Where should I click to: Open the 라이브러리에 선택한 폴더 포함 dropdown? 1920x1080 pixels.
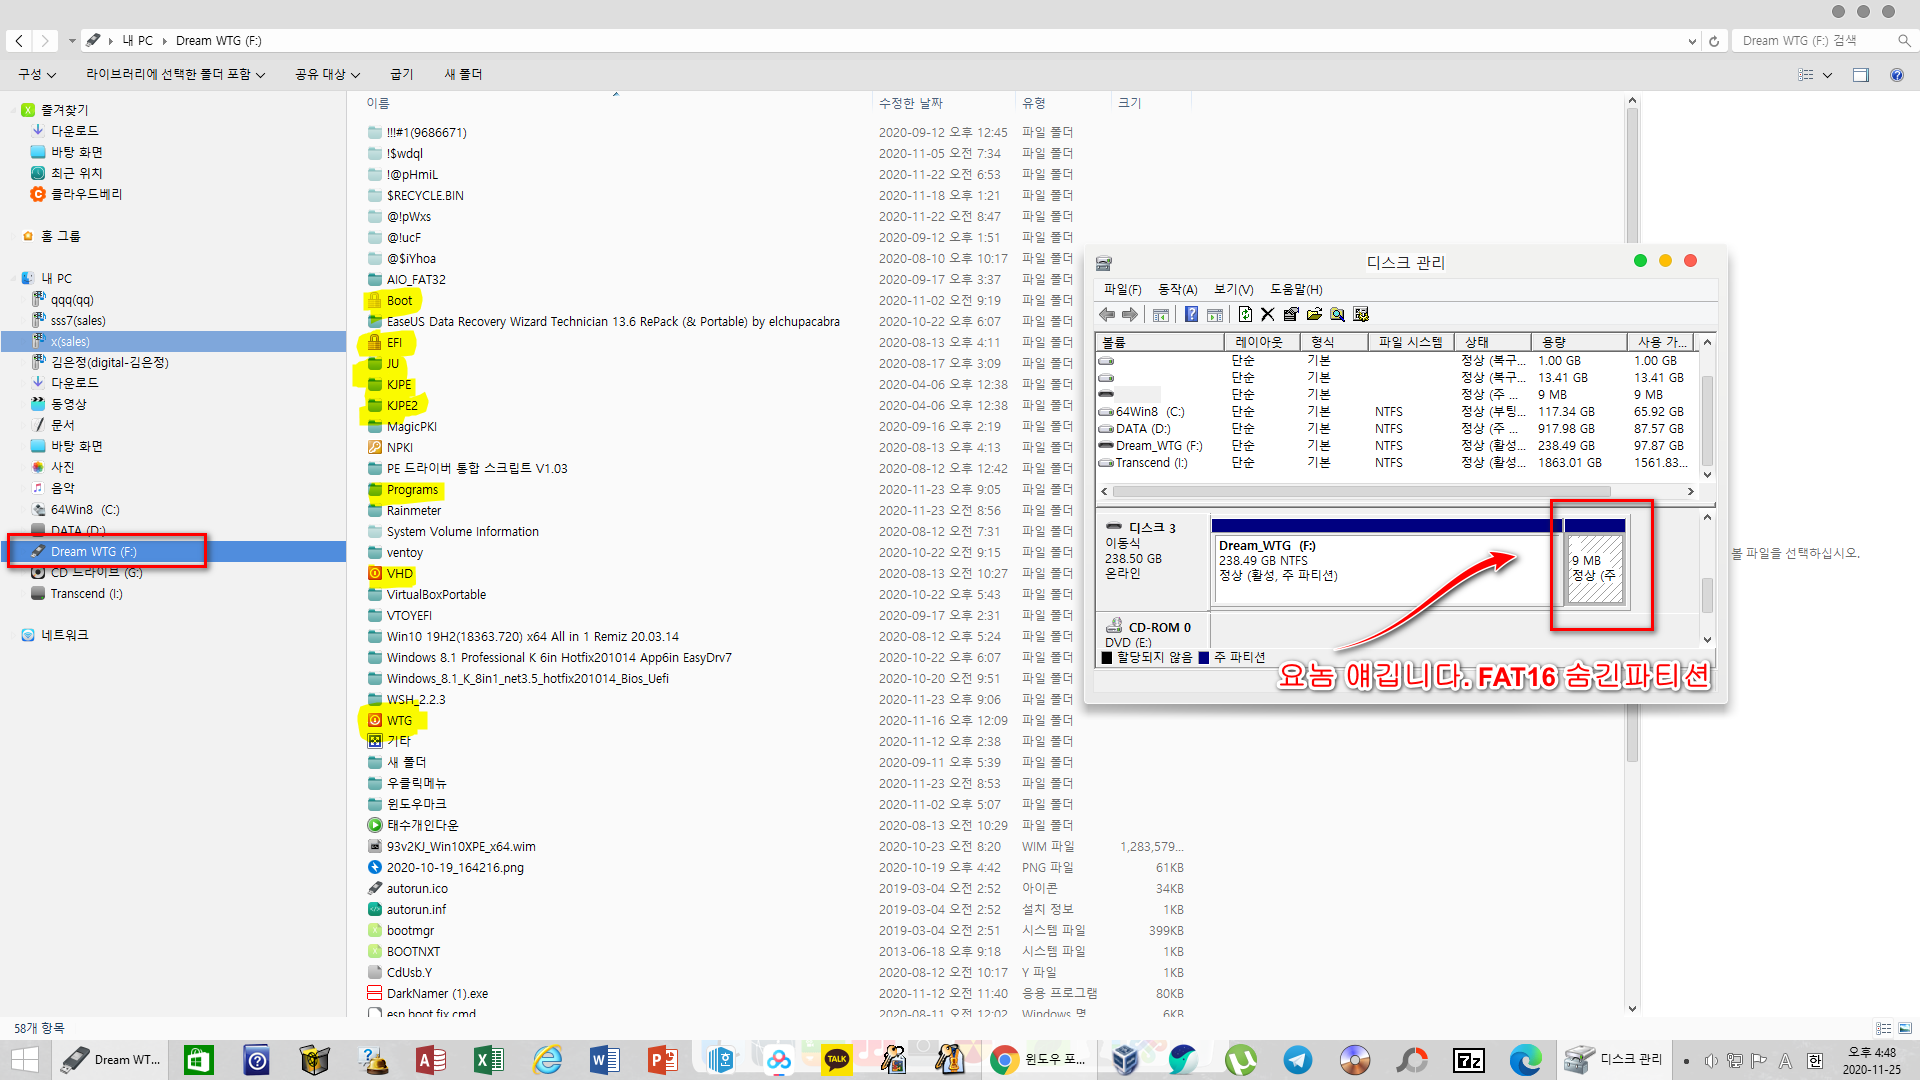(x=175, y=75)
